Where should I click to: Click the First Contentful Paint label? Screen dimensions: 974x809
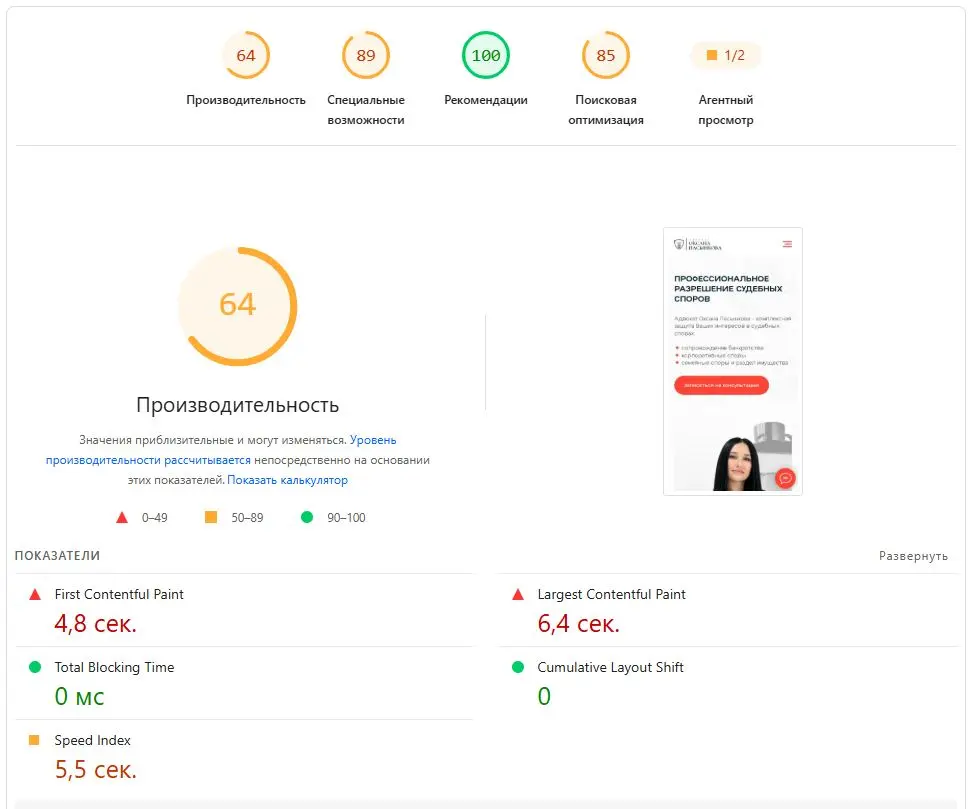tap(119, 595)
